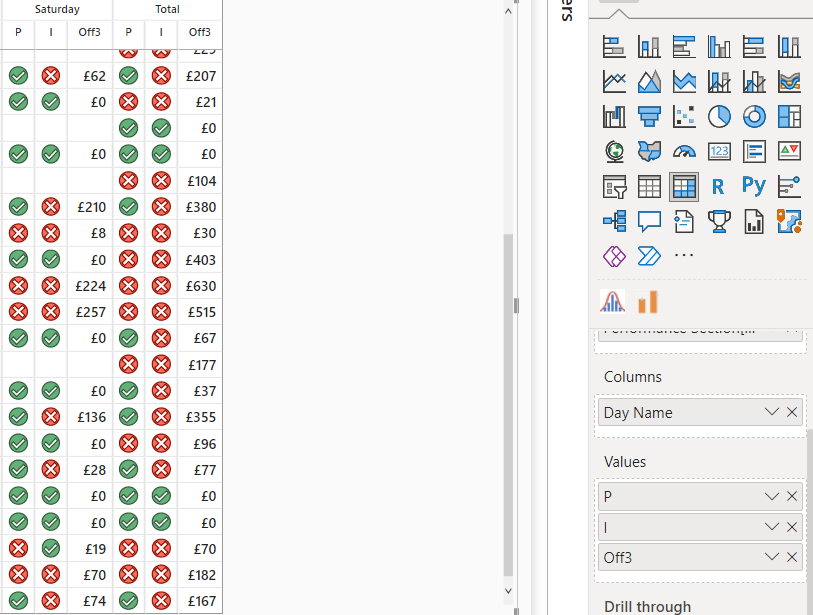Click the matrix scrollbar up arrow
The image size is (813, 615).
pyautogui.click(x=508, y=11)
